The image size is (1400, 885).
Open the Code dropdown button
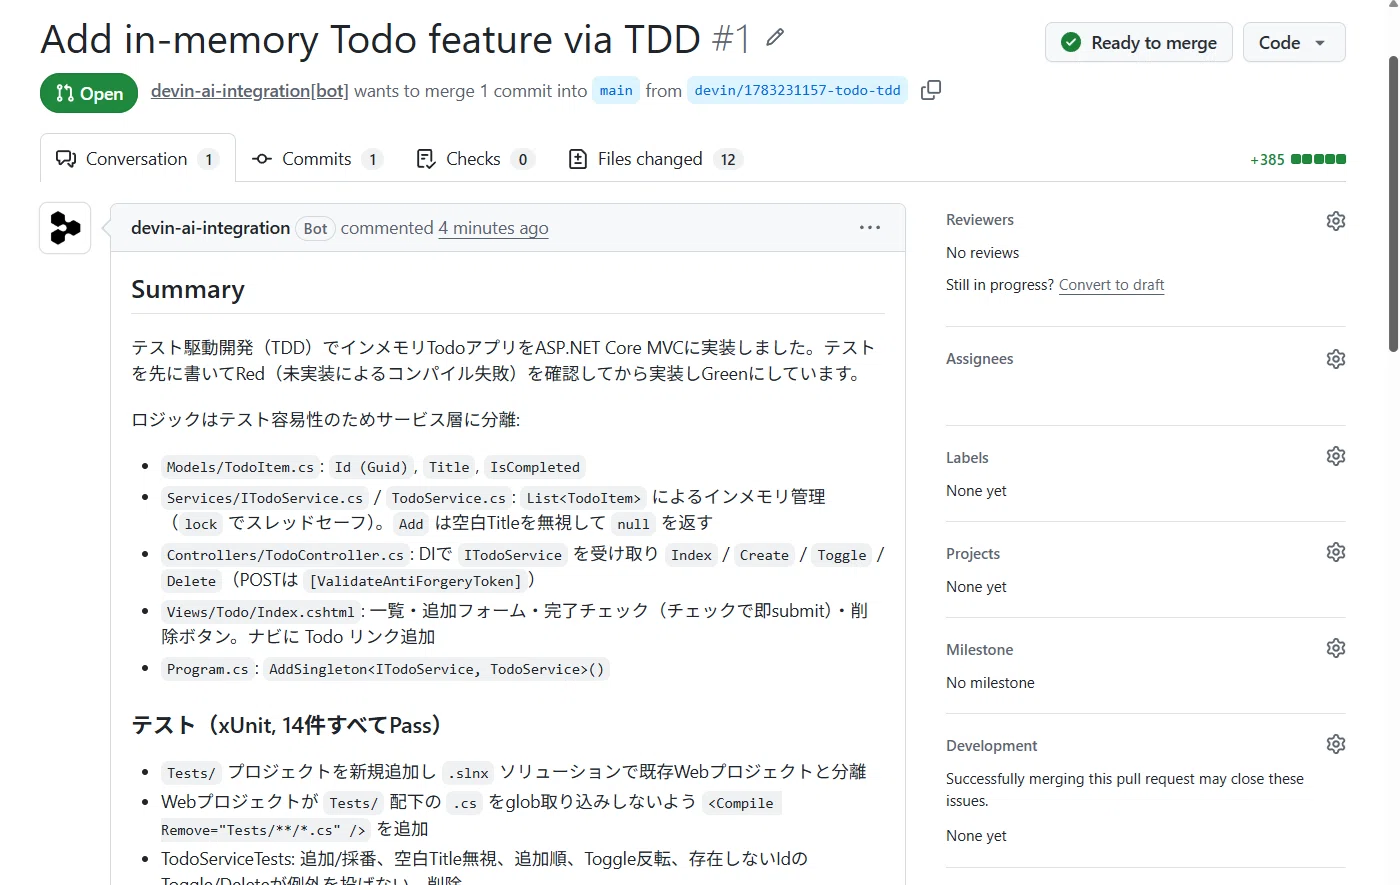click(1294, 43)
